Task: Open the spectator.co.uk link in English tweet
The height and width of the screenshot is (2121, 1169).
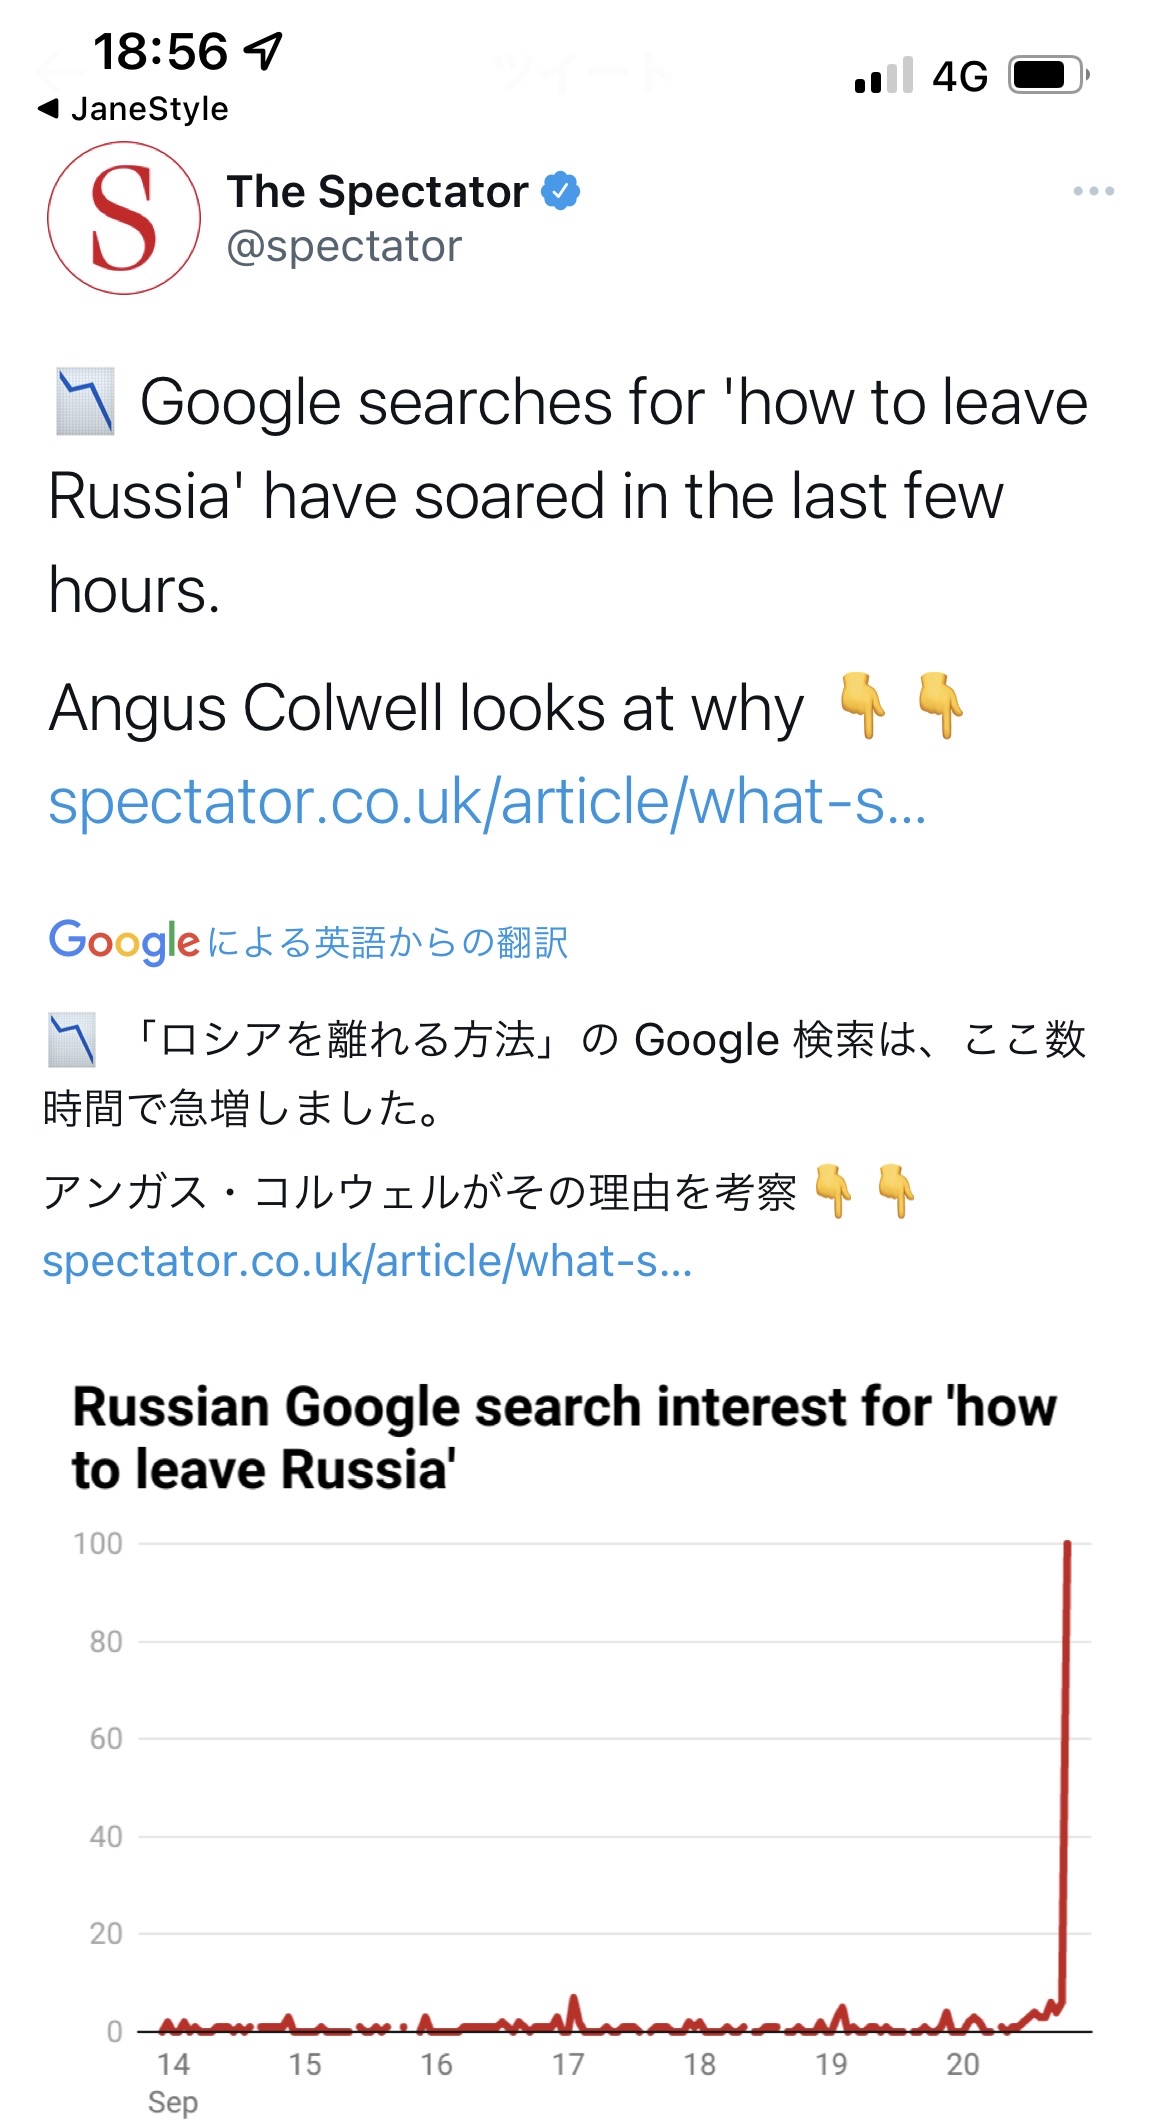Action: coord(487,802)
